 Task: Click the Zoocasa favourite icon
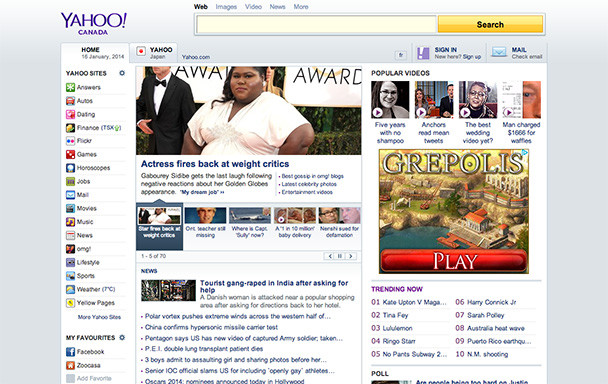pos(70,365)
